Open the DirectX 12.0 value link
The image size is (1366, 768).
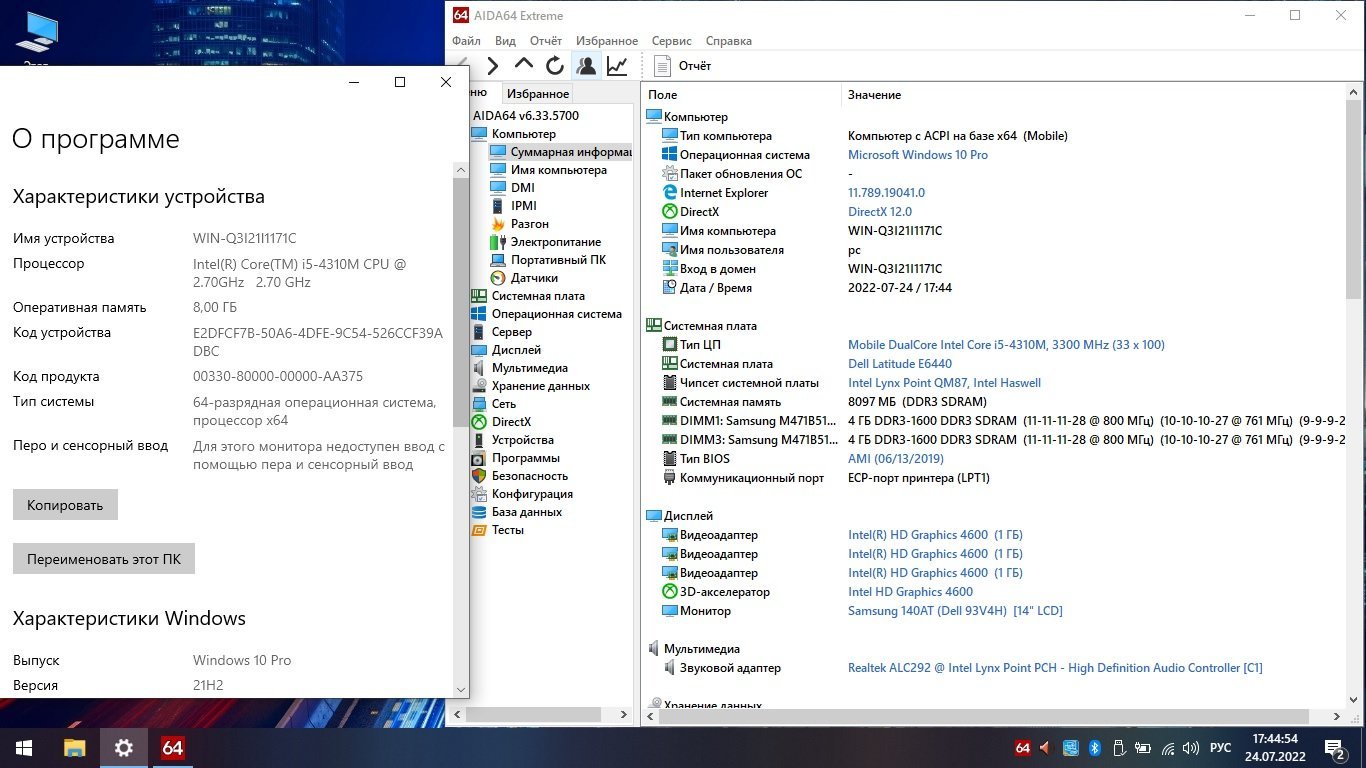pyautogui.click(x=880, y=212)
